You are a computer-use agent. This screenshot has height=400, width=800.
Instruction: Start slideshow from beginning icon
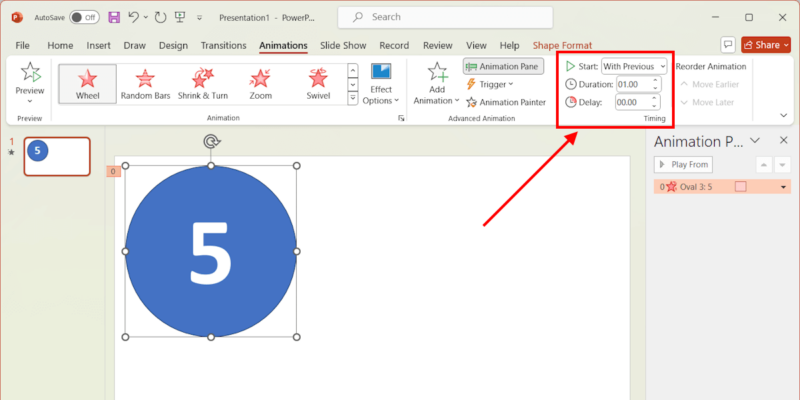click(180, 17)
